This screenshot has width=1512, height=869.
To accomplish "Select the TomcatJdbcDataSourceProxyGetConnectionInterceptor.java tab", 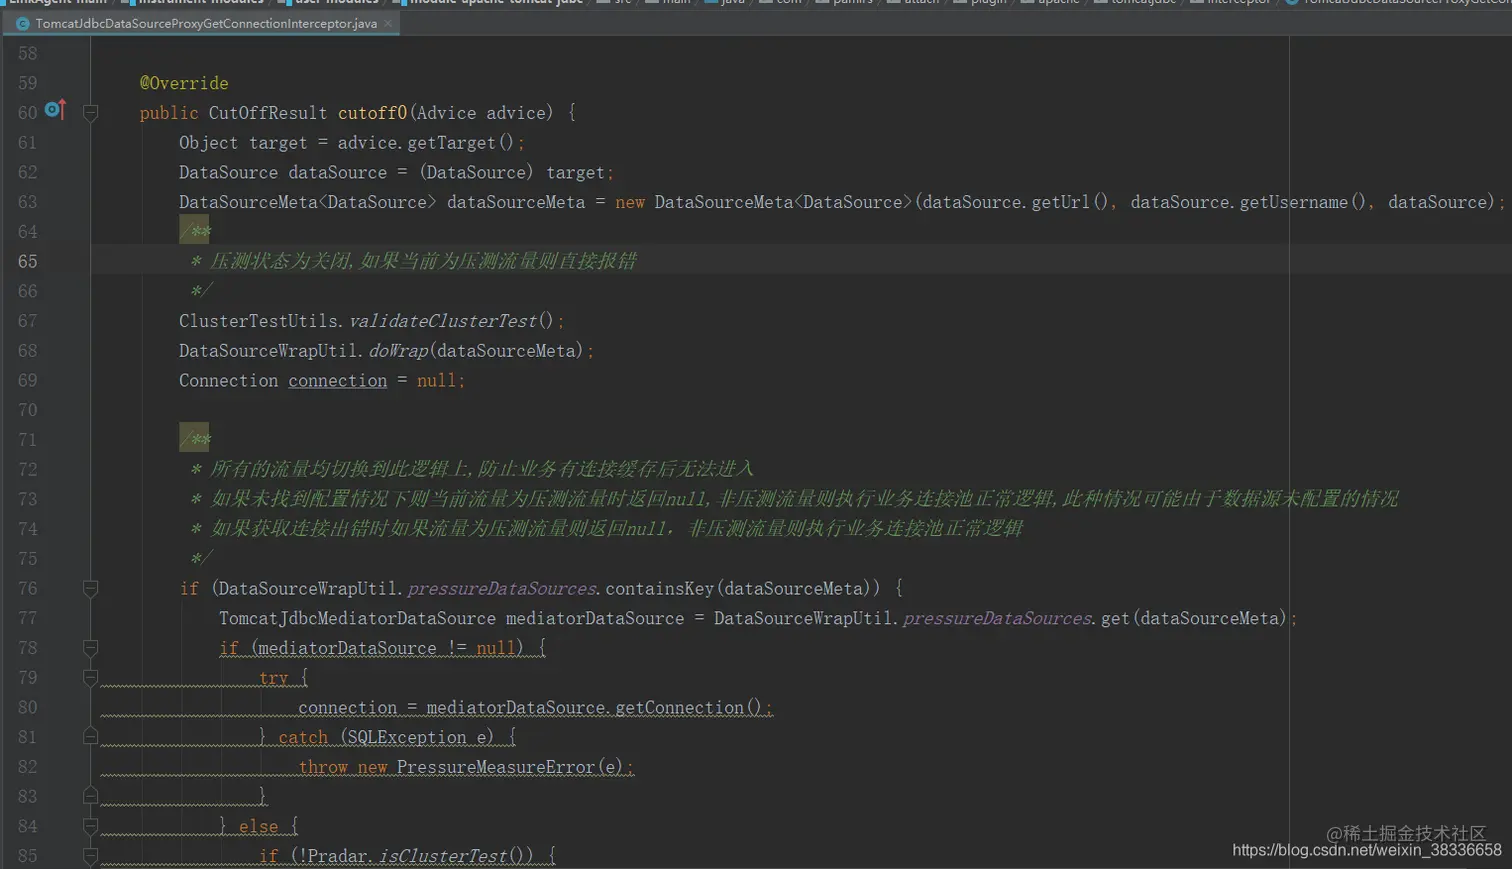I will [206, 23].
